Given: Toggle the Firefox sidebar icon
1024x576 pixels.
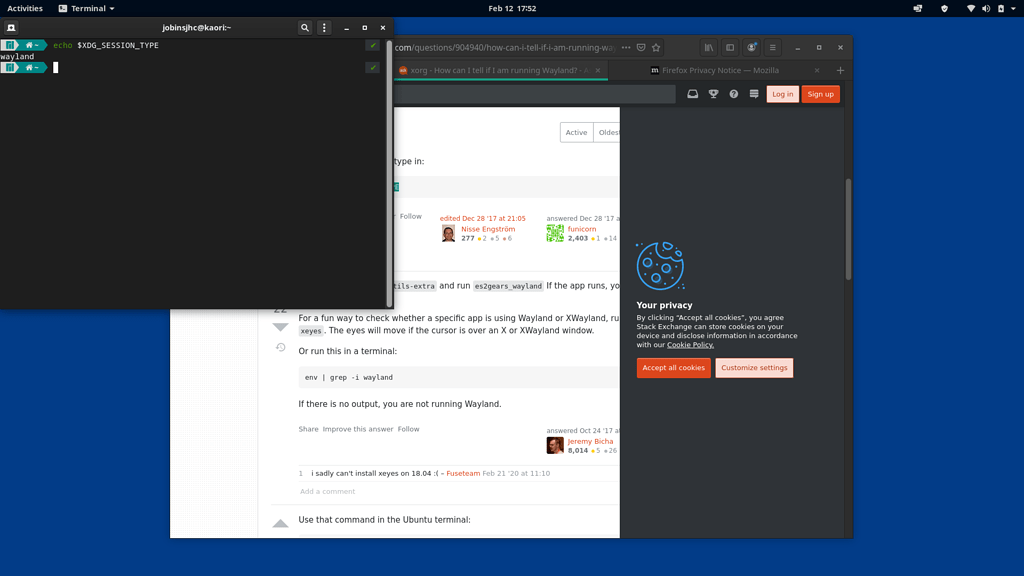Looking at the screenshot, I should point(730,47).
